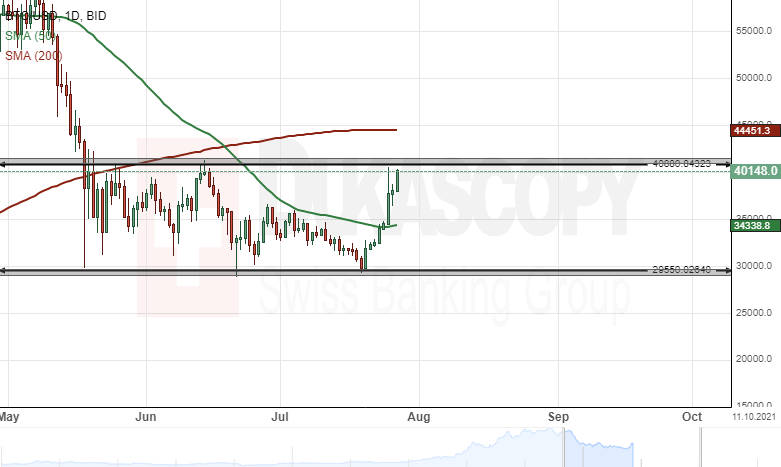
Task: Click the SMA (50) legend label
Action: pyautogui.click(x=30, y=36)
